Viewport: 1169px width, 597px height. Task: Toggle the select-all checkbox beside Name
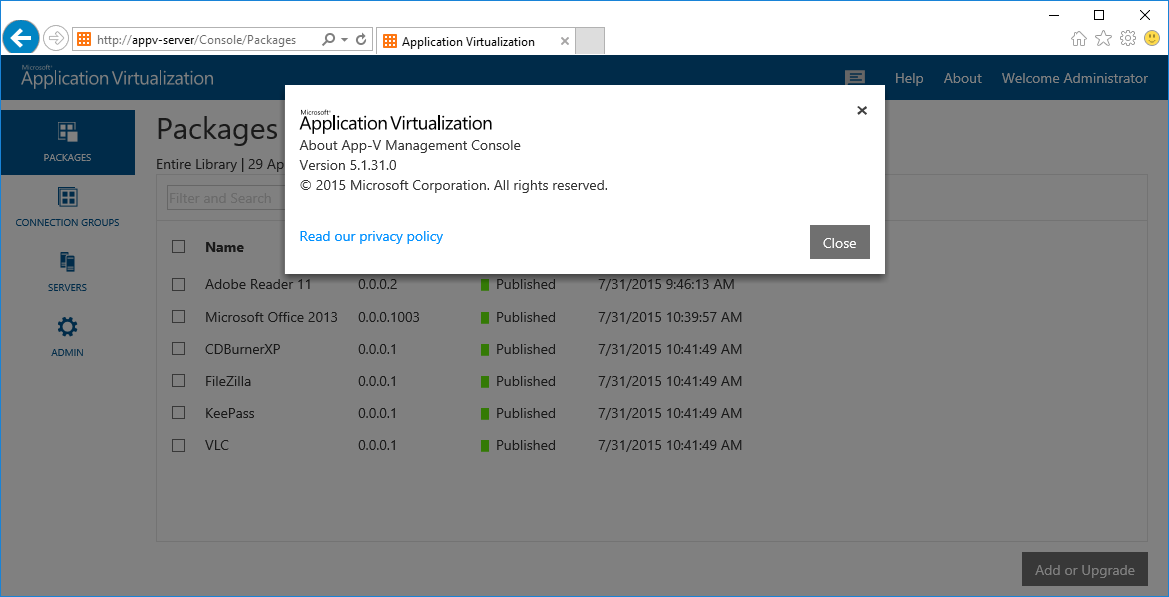coord(178,247)
